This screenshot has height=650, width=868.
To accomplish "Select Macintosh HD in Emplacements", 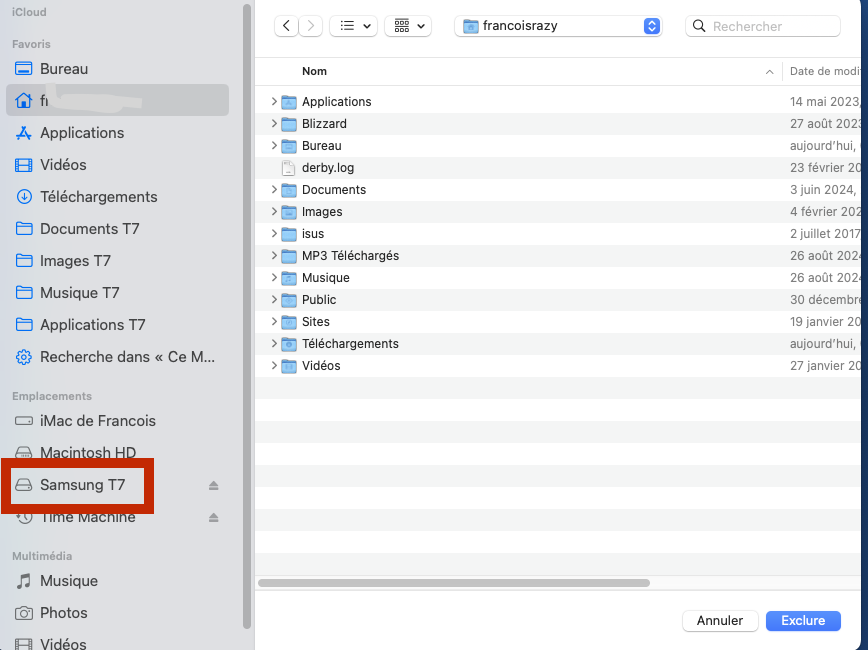I will (88, 453).
